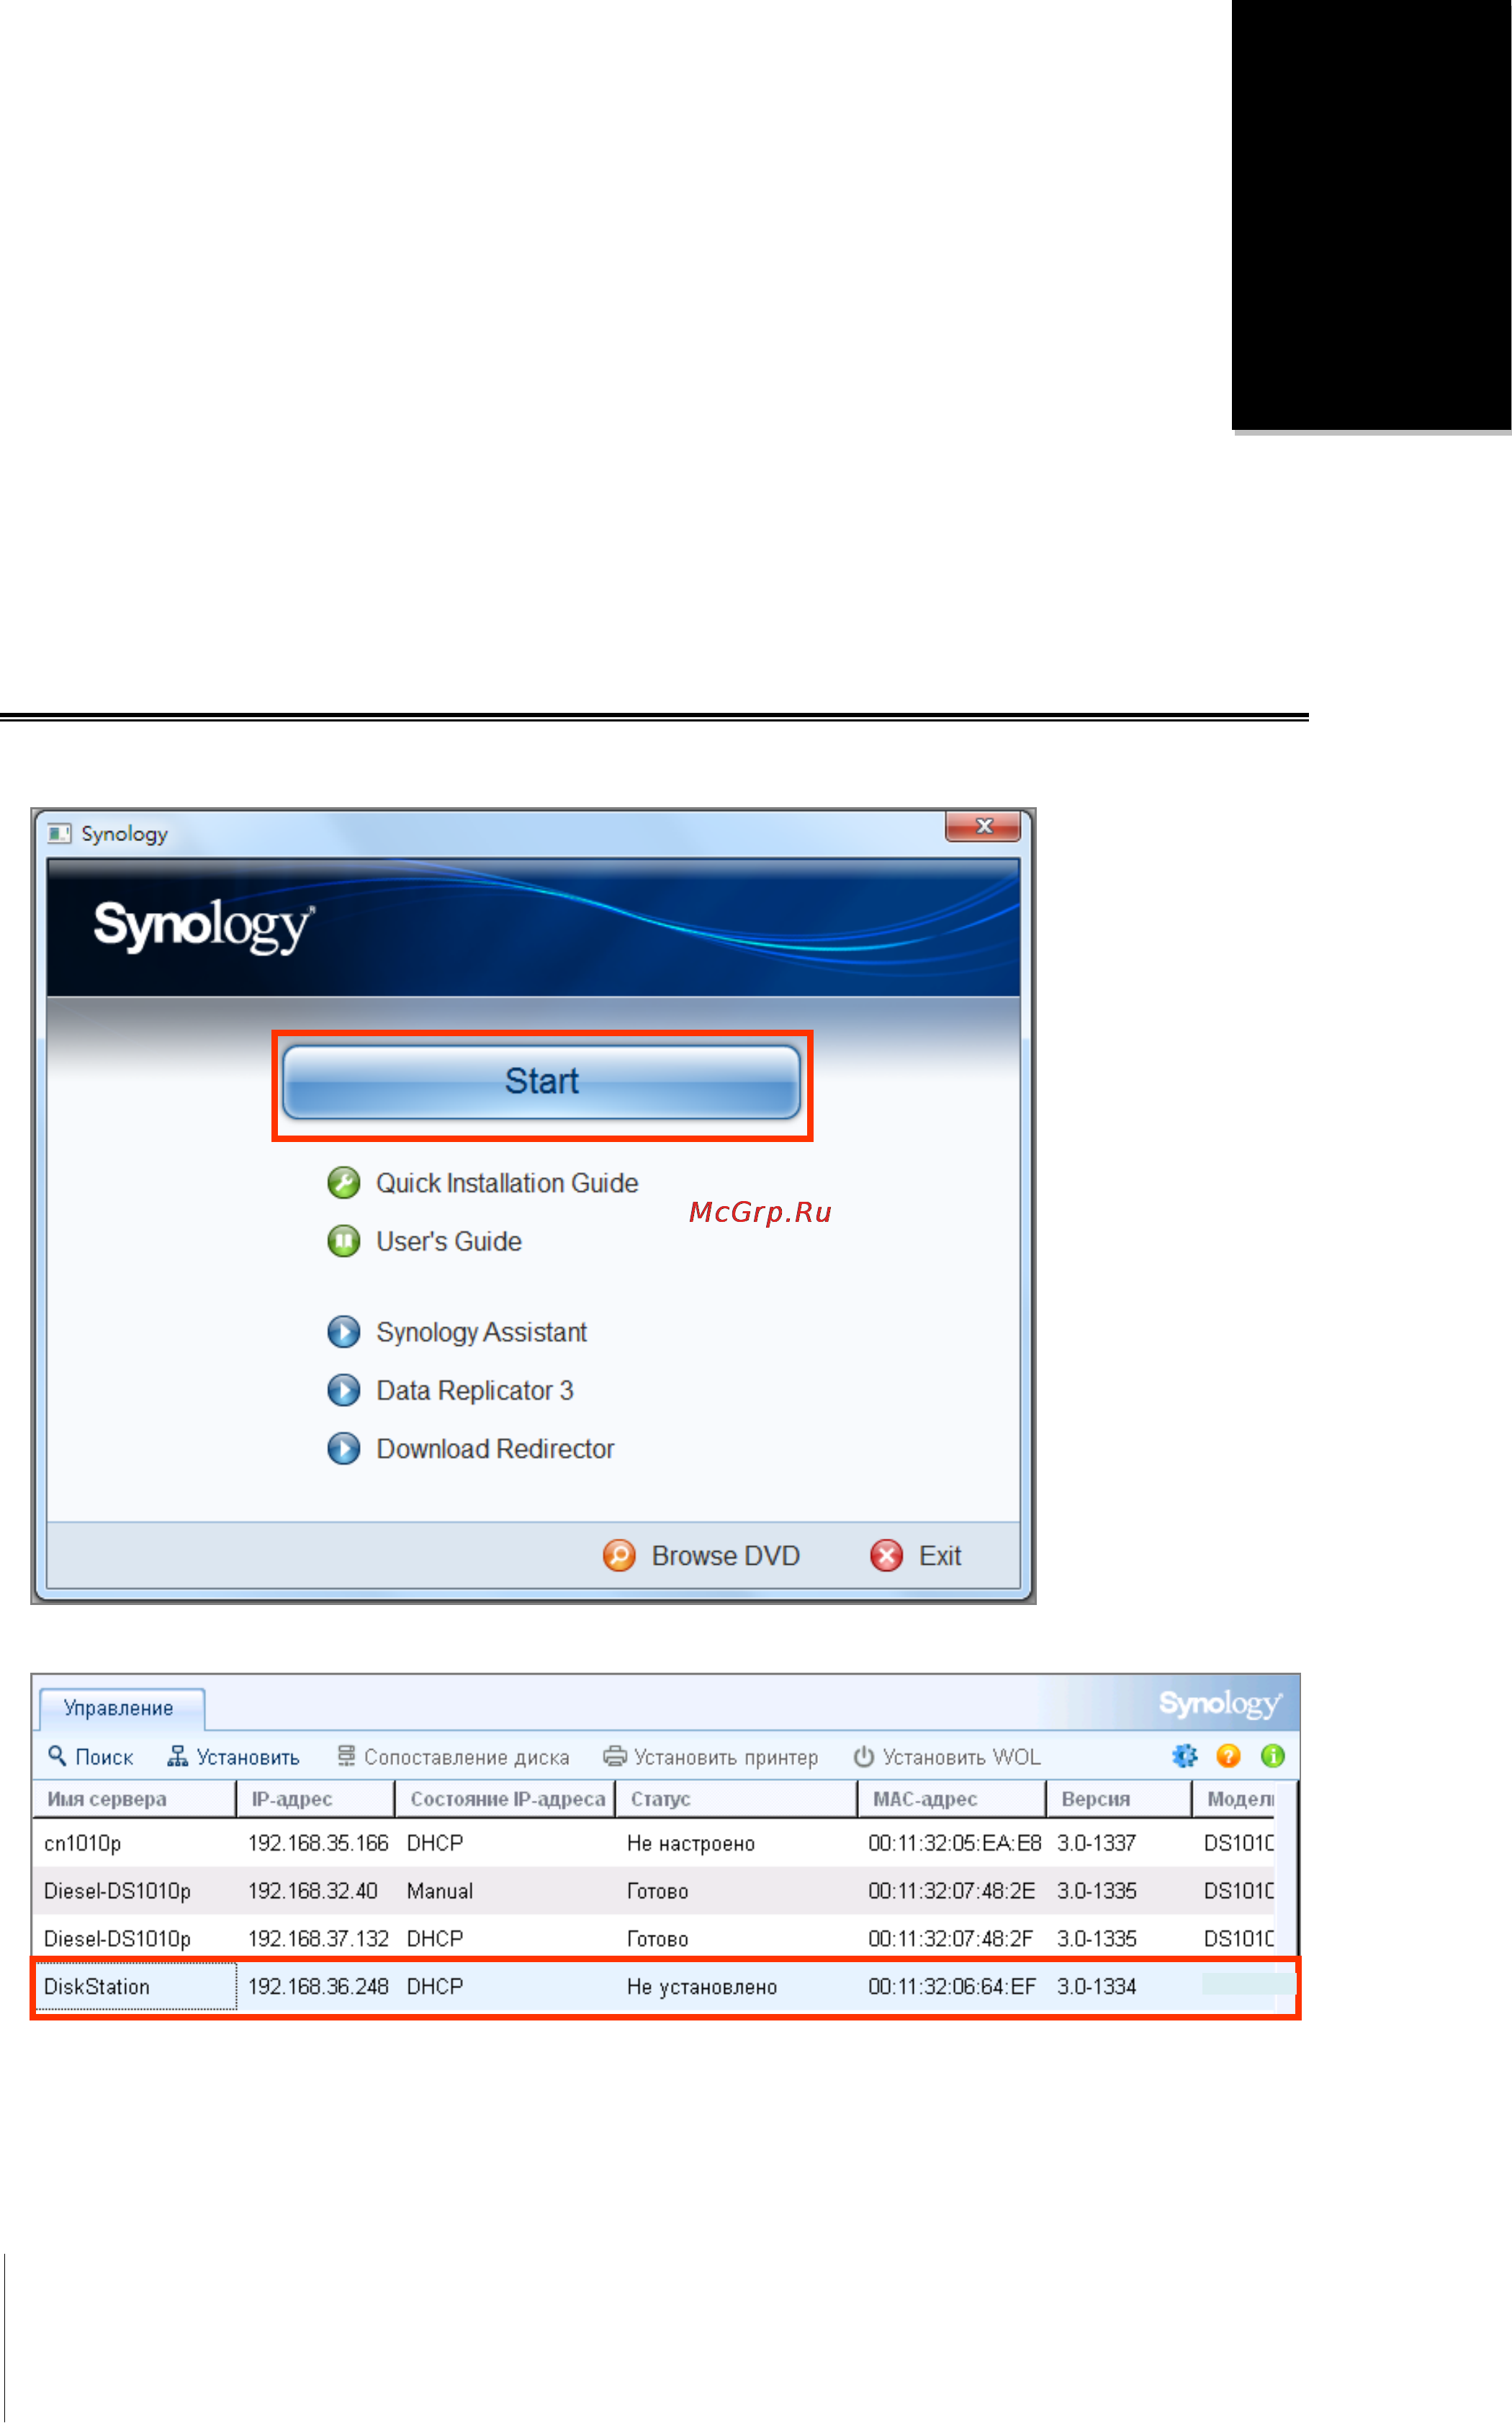Click MAC address 00:11:32:07:48:2F
The width and height of the screenshot is (1512, 2423).
(x=951, y=1939)
